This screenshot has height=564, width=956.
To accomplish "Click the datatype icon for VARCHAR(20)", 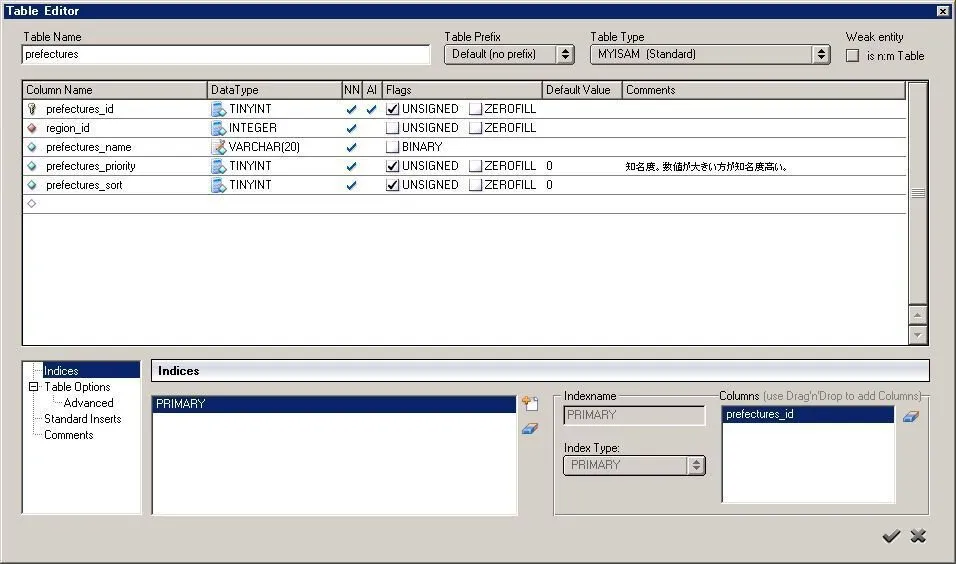I will click(x=219, y=147).
